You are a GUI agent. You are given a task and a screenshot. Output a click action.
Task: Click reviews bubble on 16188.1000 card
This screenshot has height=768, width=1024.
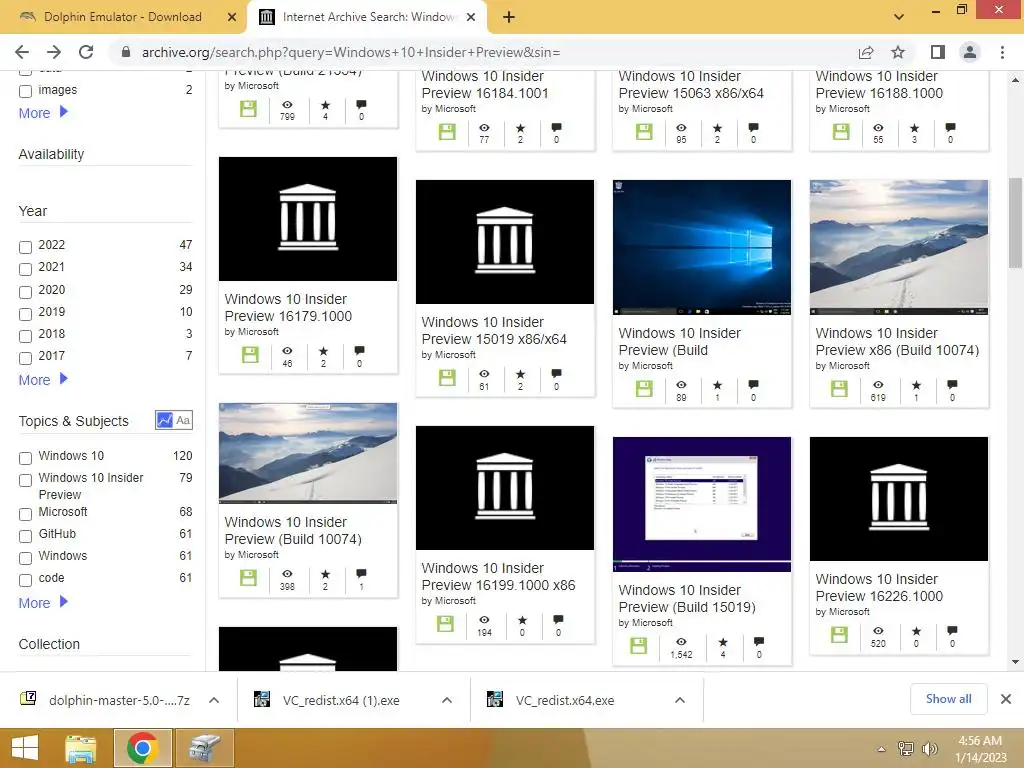pyautogui.click(x=950, y=127)
